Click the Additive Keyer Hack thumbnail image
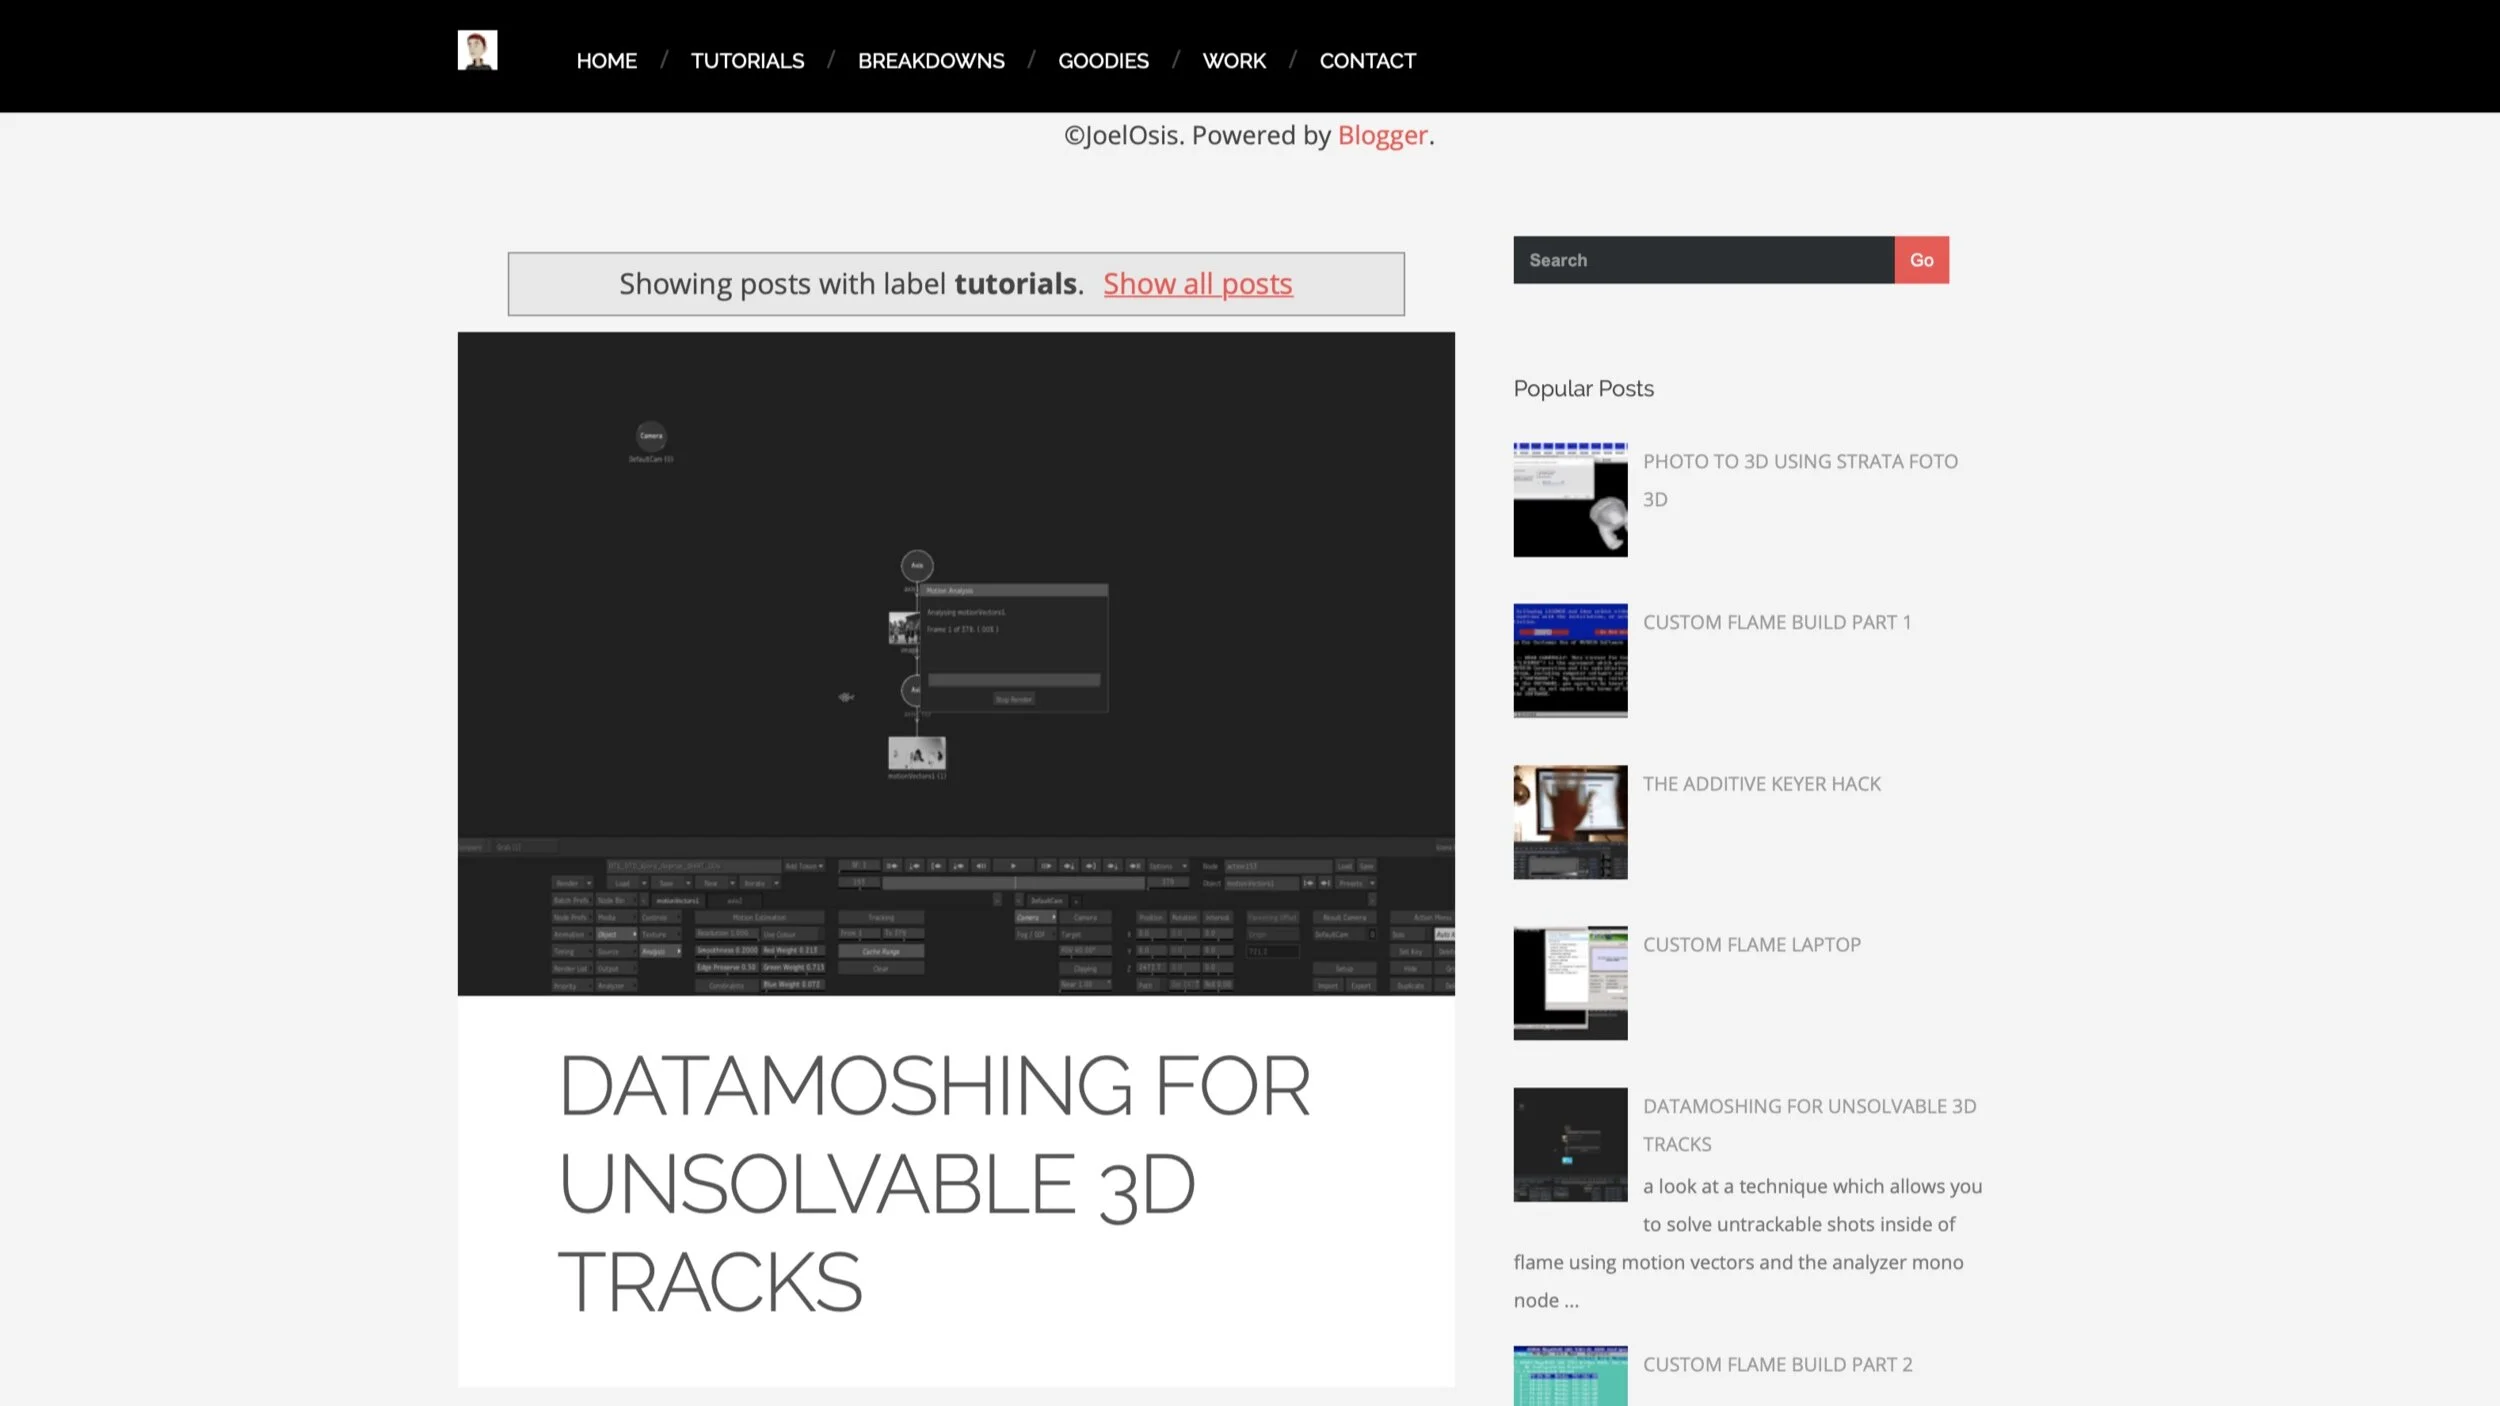This screenshot has width=2500, height=1406. [x=1570, y=822]
